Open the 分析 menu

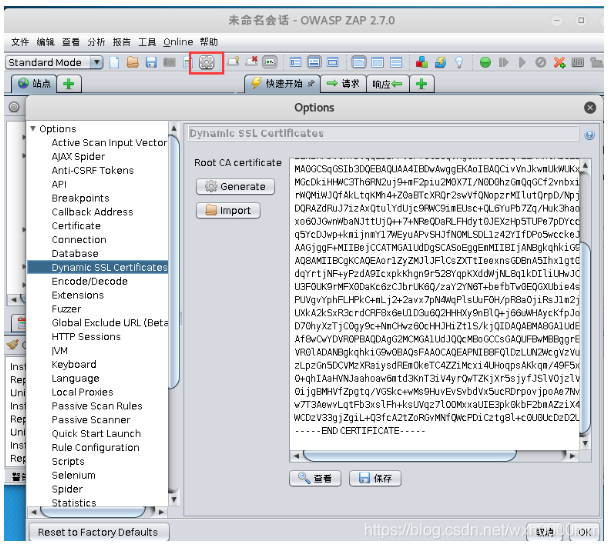pos(96,42)
